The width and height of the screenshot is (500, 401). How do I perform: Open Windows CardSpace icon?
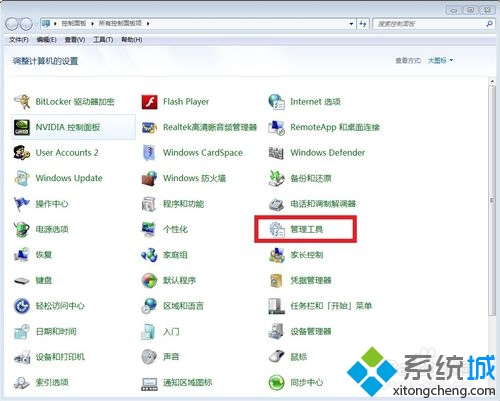pyautogui.click(x=149, y=153)
